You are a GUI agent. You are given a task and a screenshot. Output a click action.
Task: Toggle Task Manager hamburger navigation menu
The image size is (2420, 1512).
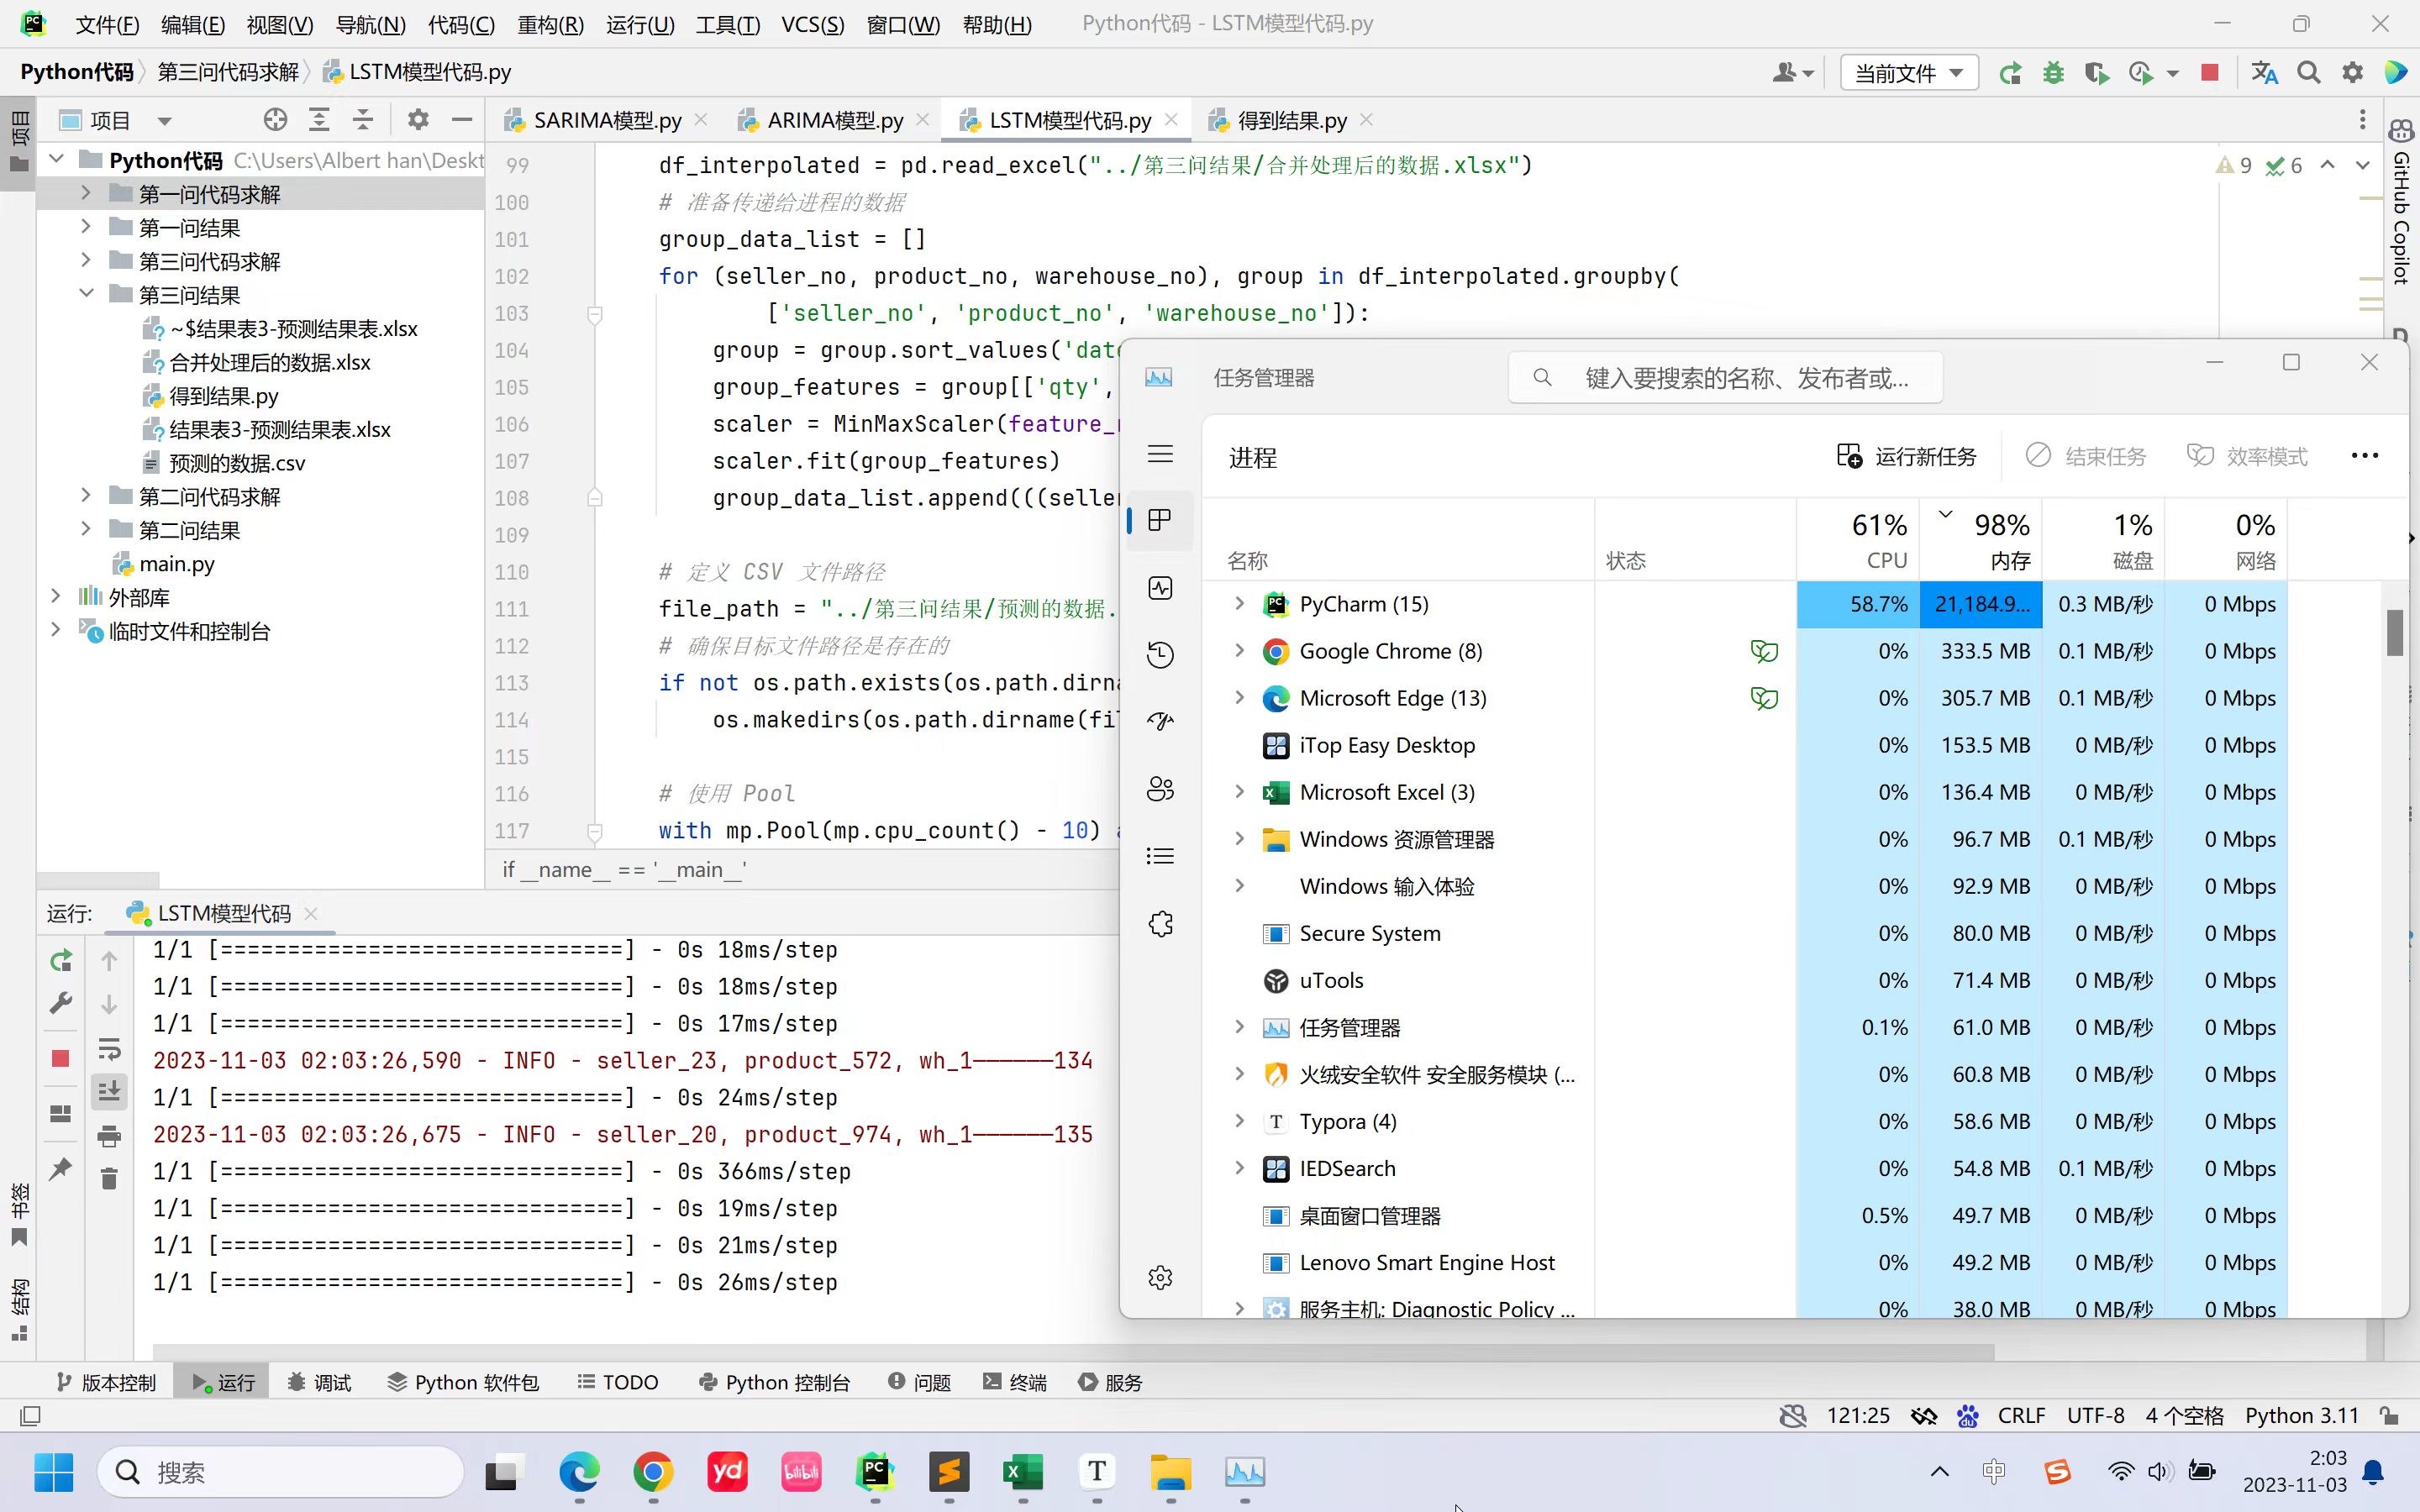tap(1160, 454)
